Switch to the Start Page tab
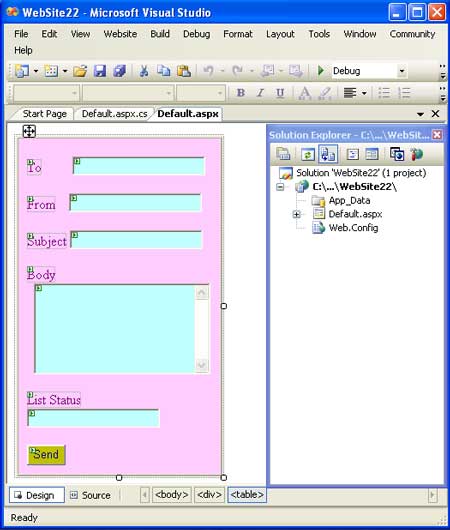The height and width of the screenshot is (530, 450). point(44,114)
